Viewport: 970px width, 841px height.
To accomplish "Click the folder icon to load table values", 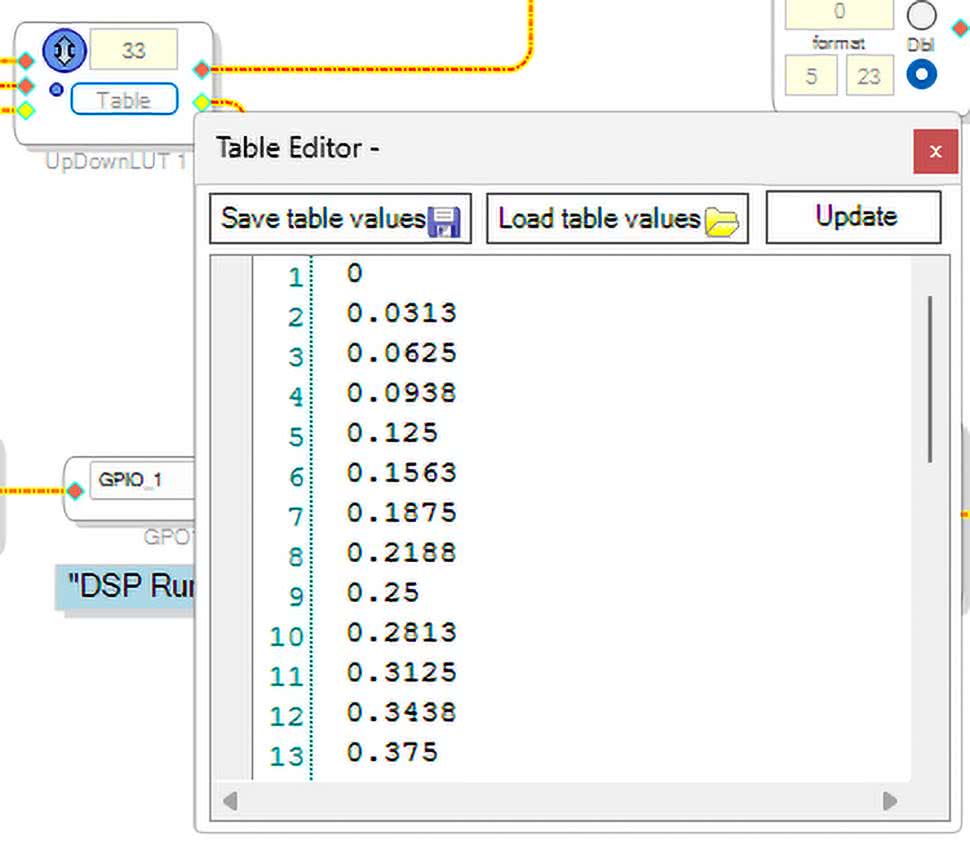I will [720, 221].
